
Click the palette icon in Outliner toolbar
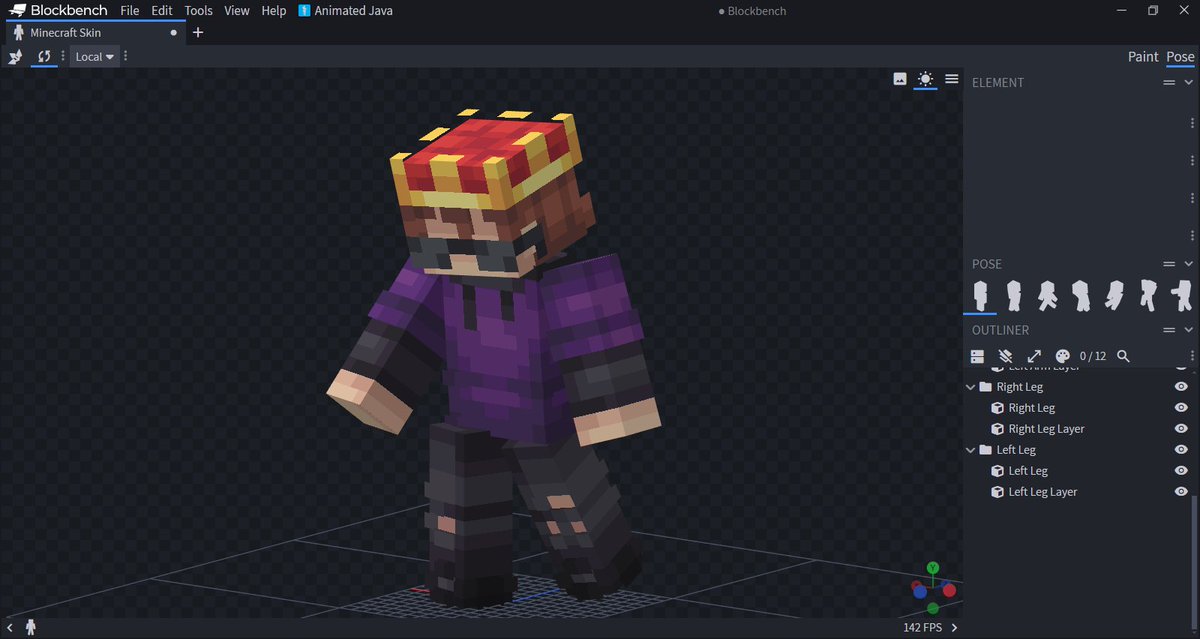[x=1063, y=356]
